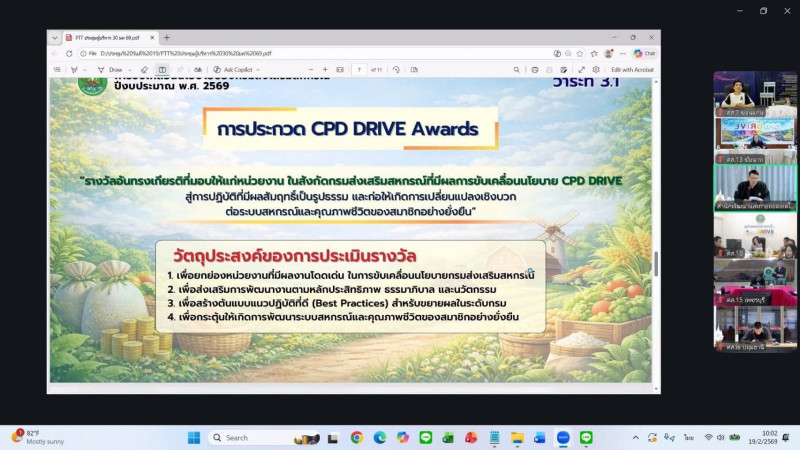Open Edit with Acrobat
This screenshot has width=800, height=450.
634,70
